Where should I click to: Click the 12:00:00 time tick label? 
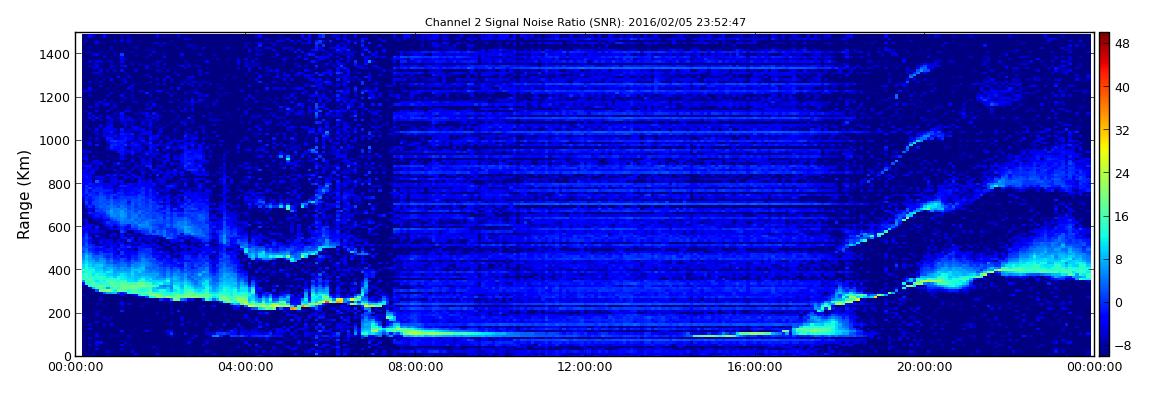click(584, 367)
